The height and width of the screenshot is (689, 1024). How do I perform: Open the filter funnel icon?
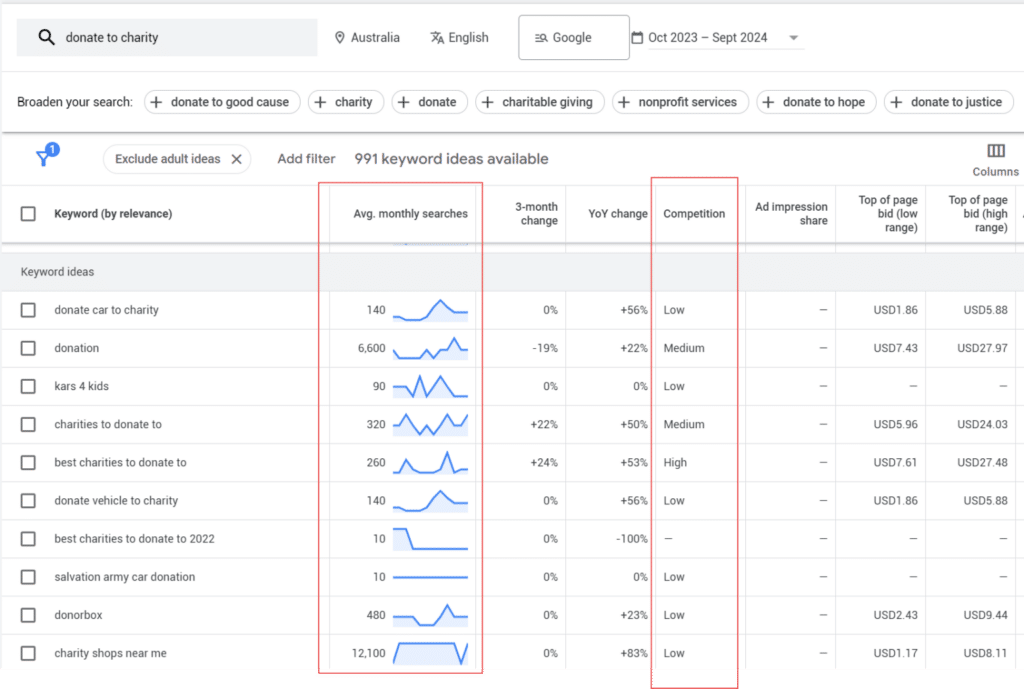(x=43, y=157)
